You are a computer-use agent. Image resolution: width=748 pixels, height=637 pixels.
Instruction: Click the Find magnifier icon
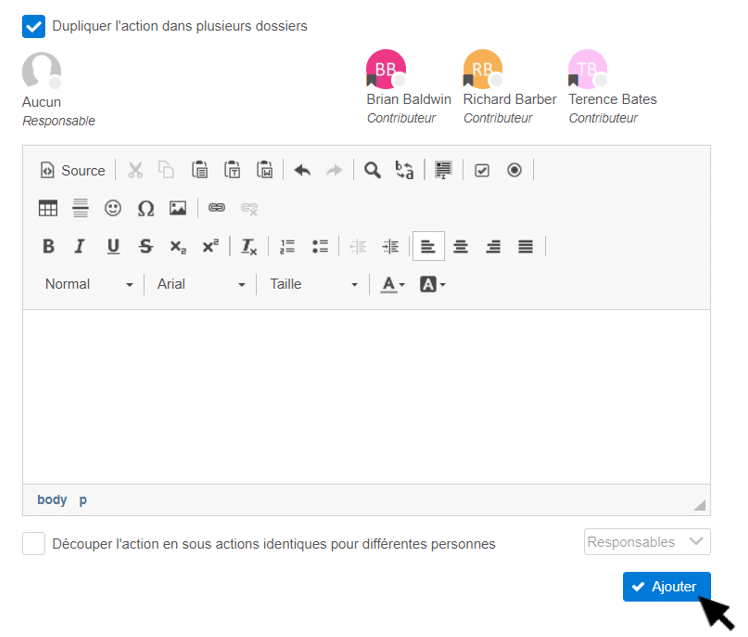372,170
